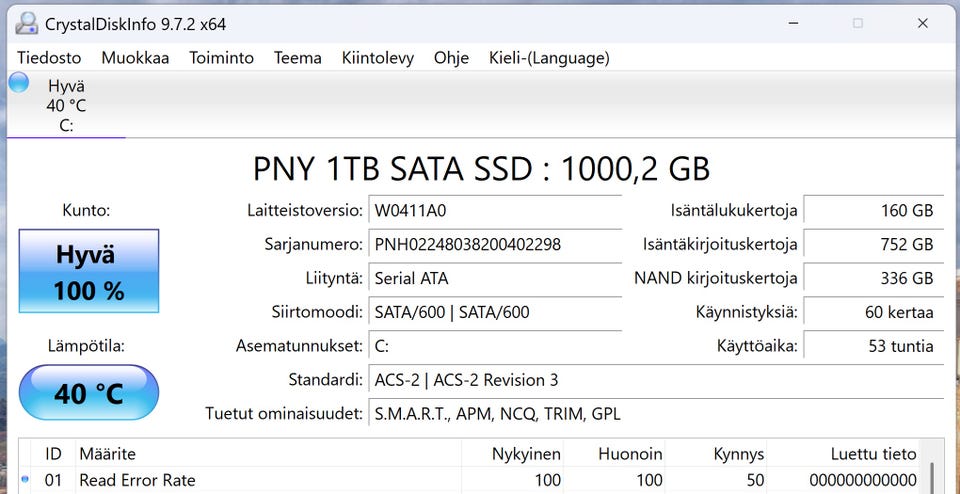Click the CrystalDiskInfo app icon in title bar

point(27,22)
